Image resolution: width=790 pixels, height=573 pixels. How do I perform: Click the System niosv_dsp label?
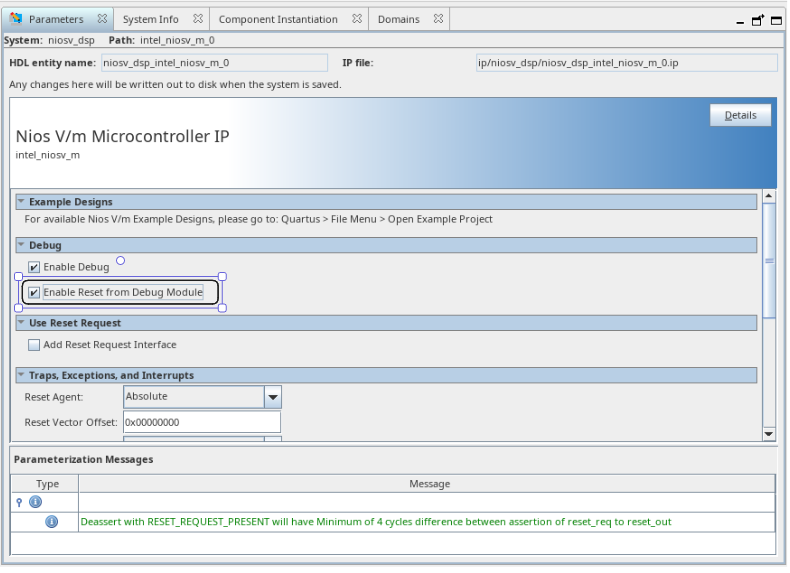(49, 40)
